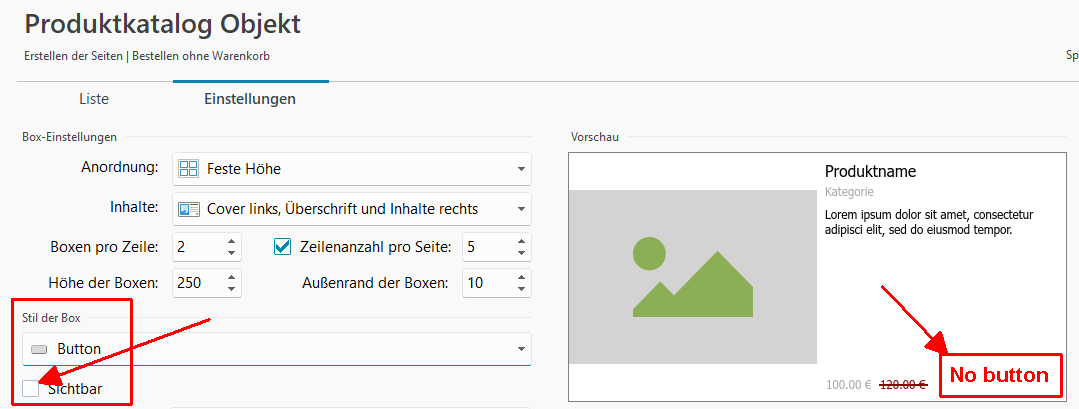The width and height of the screenshot is (1079, 409).
Task: Uncheck Zeilenanzahl pro Seite checkbox
Action: click(283, 246)
